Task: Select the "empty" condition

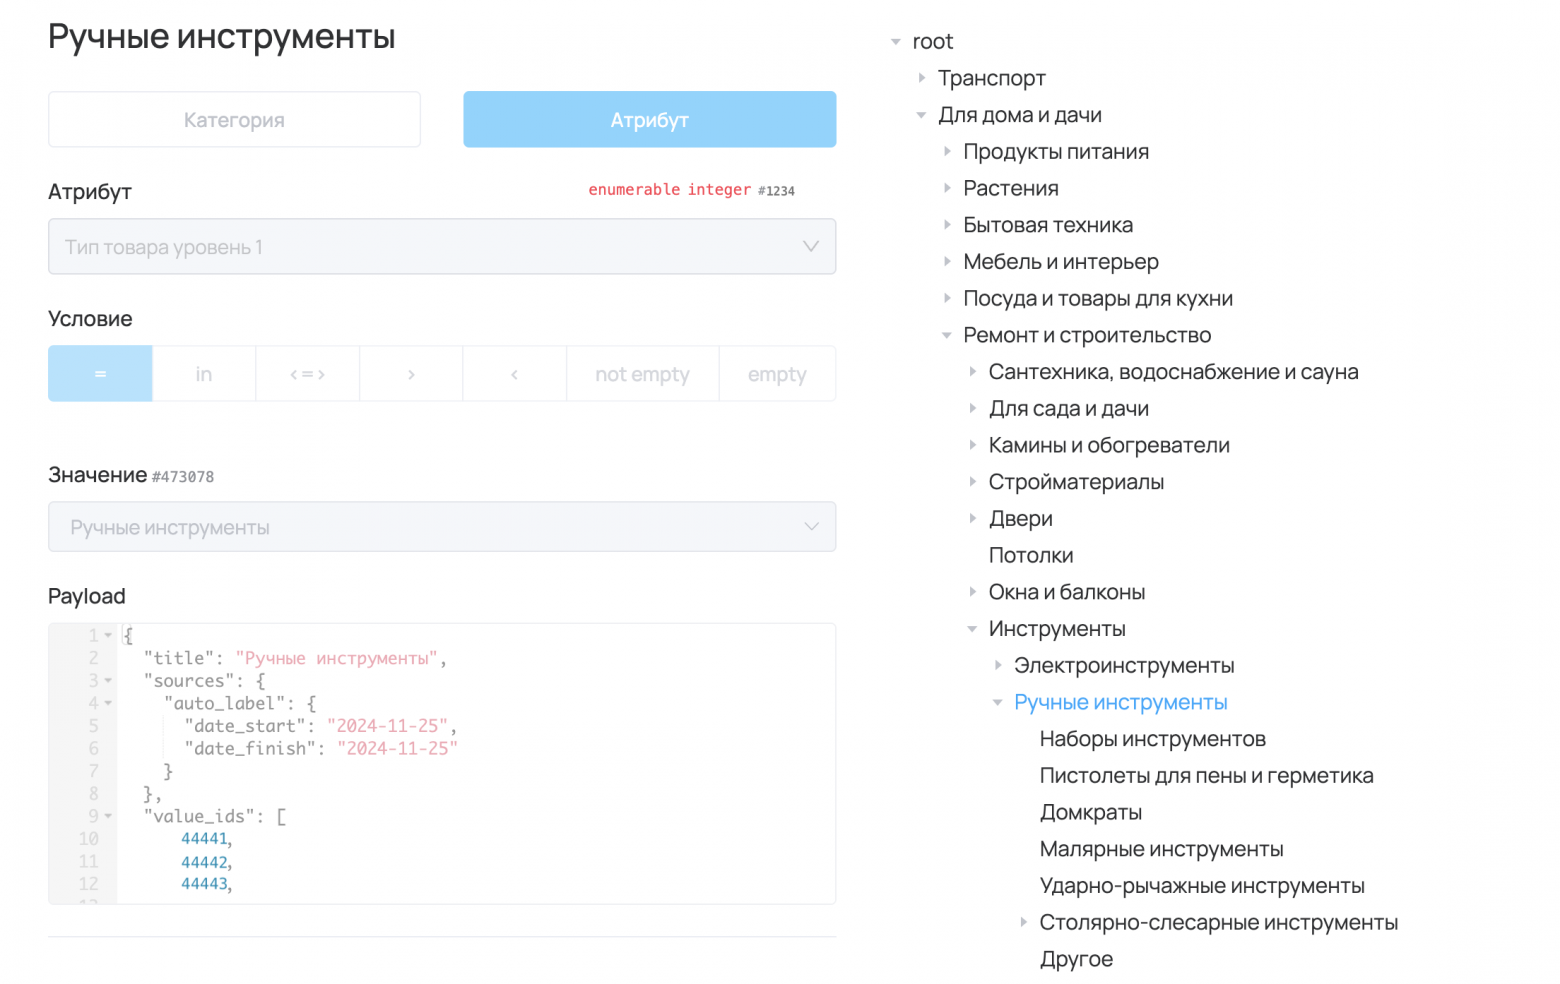Action: [x=777, y=373]
